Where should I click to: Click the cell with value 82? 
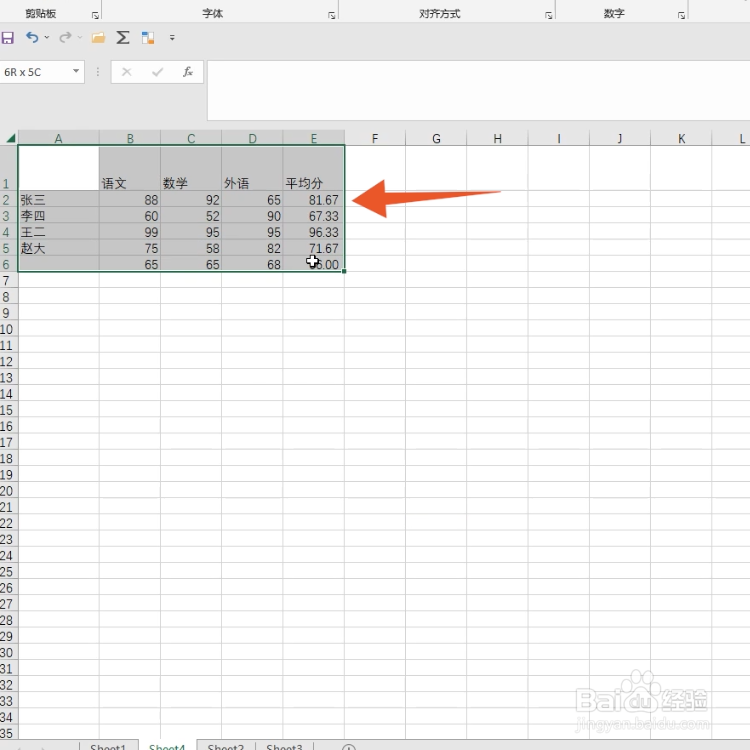252,248
